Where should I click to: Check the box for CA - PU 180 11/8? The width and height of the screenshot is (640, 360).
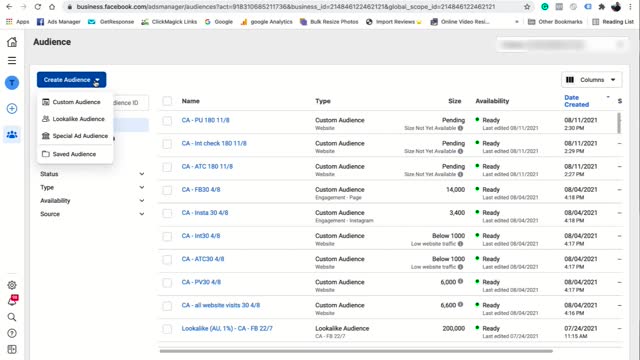(x=167, y=120)
